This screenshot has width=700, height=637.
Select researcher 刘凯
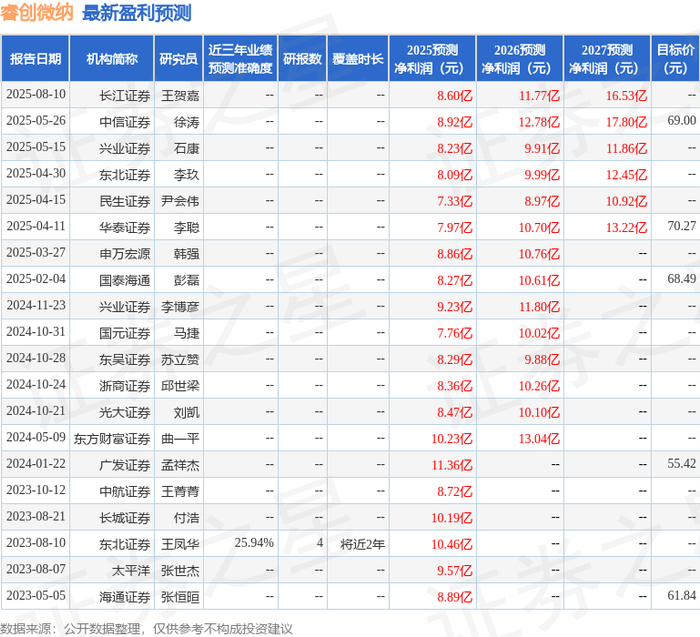point(187,412)
